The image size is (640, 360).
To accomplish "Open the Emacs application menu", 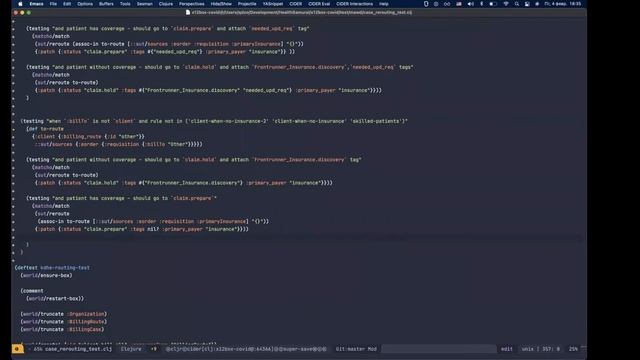I will (x=36, y=4).
